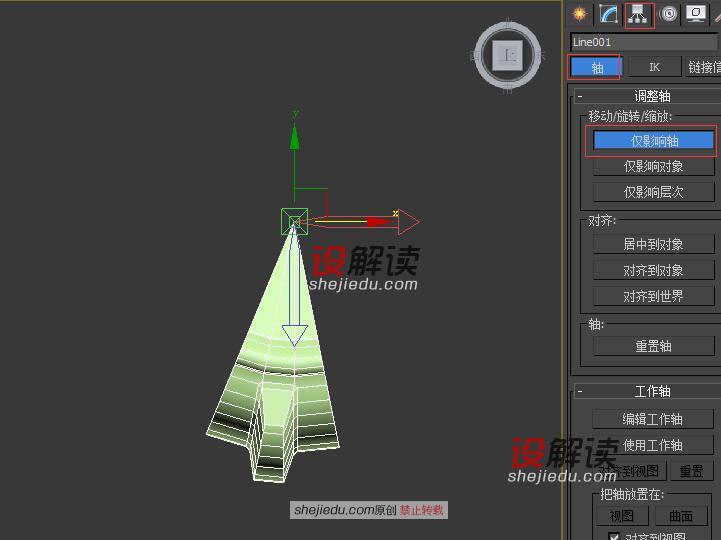Click the Line001 object name field

pos(644,42)
